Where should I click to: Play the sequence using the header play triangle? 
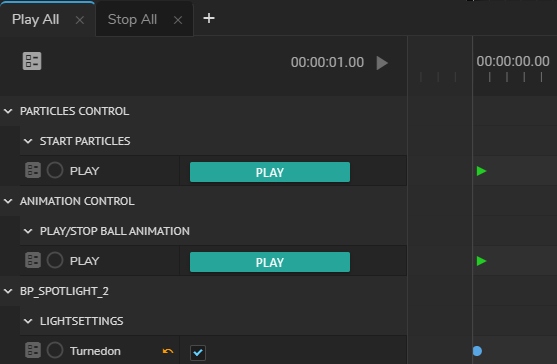(382, 63)
